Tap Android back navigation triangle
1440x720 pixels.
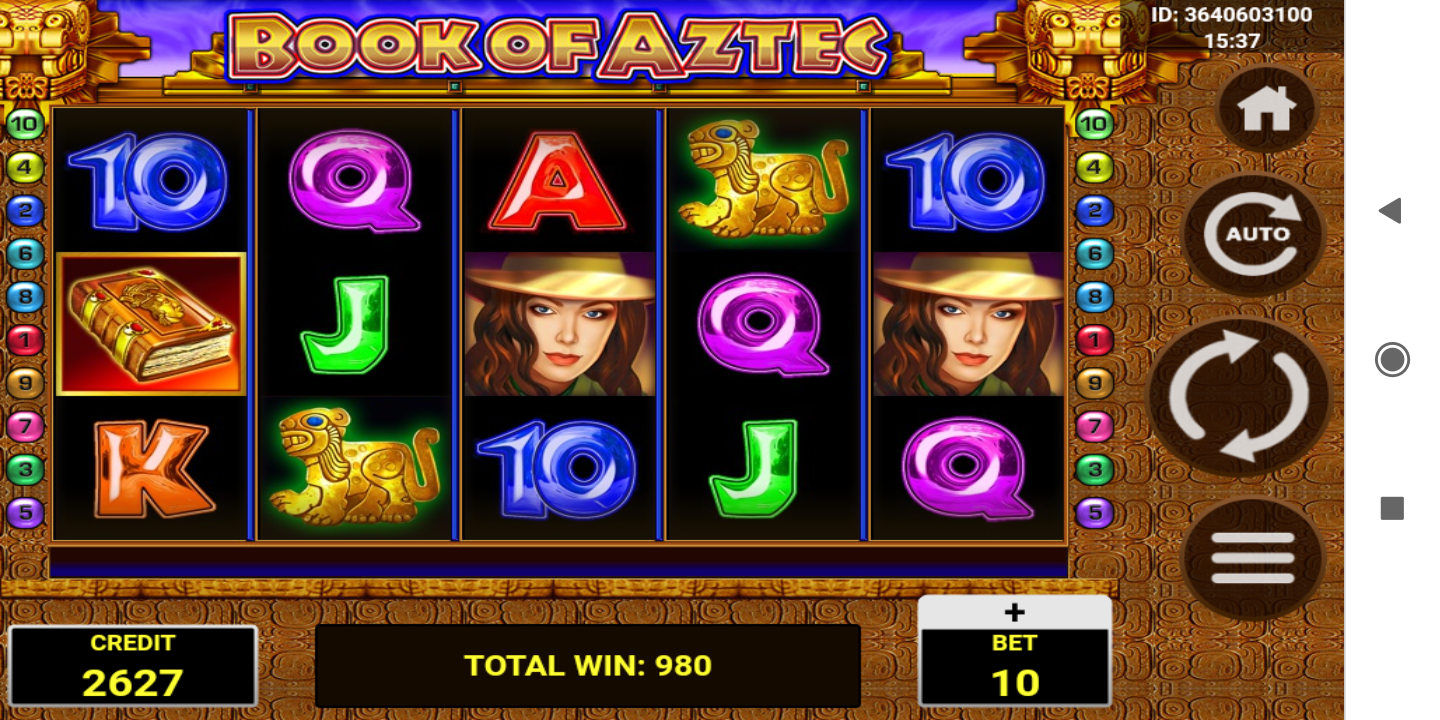point(1390,211)
